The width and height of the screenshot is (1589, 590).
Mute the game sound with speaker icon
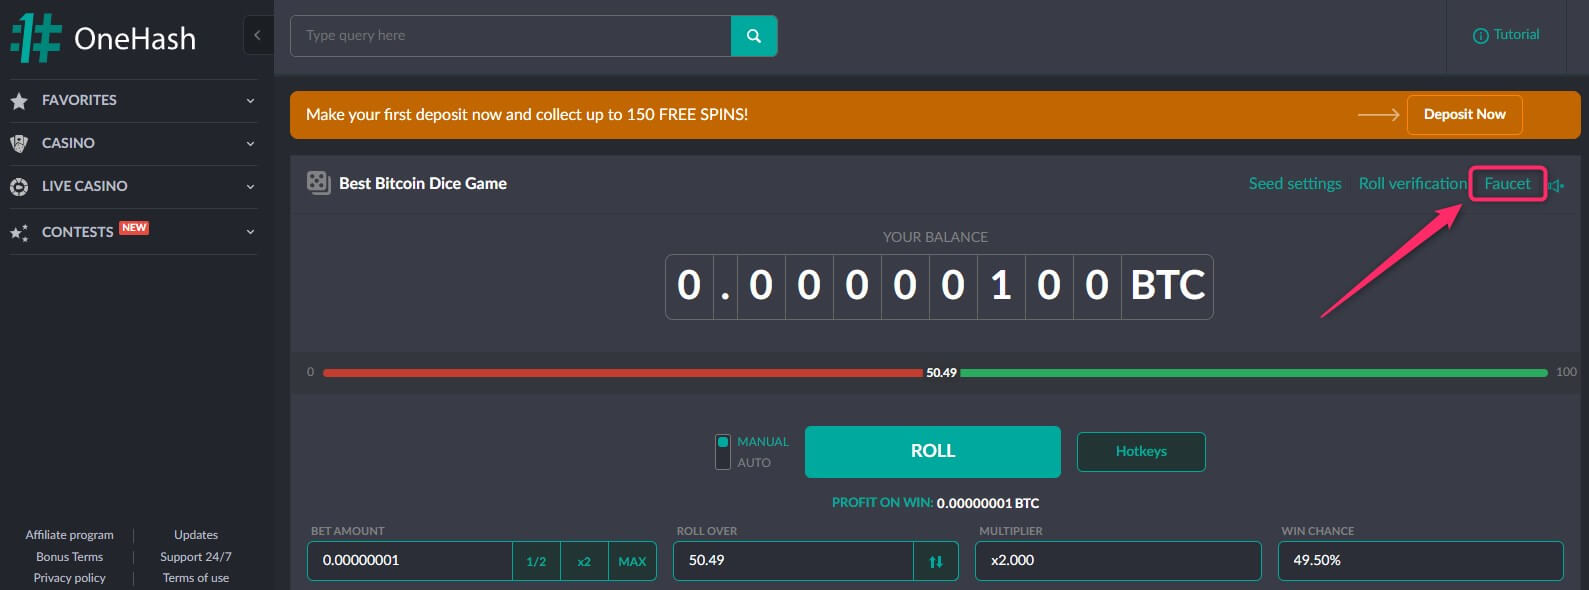1557,185
